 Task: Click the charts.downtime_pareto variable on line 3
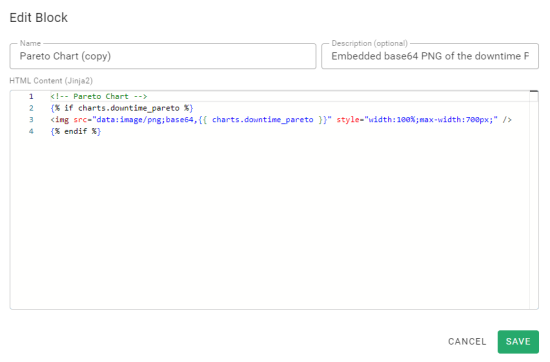(x=262, y=120)
